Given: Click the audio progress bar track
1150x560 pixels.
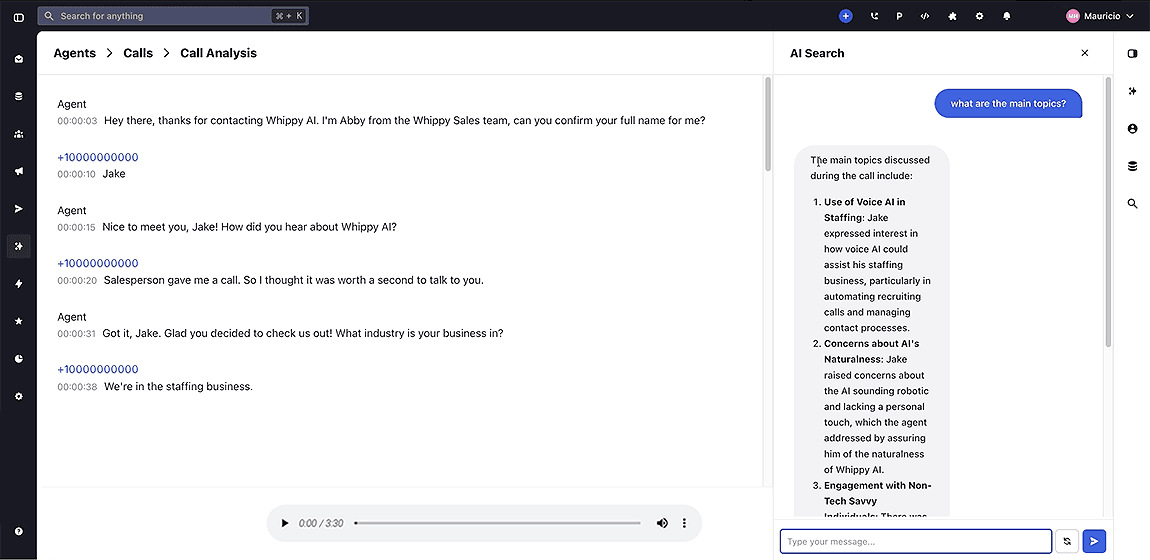Looking at the screenshot, I should tap(497, 523).
